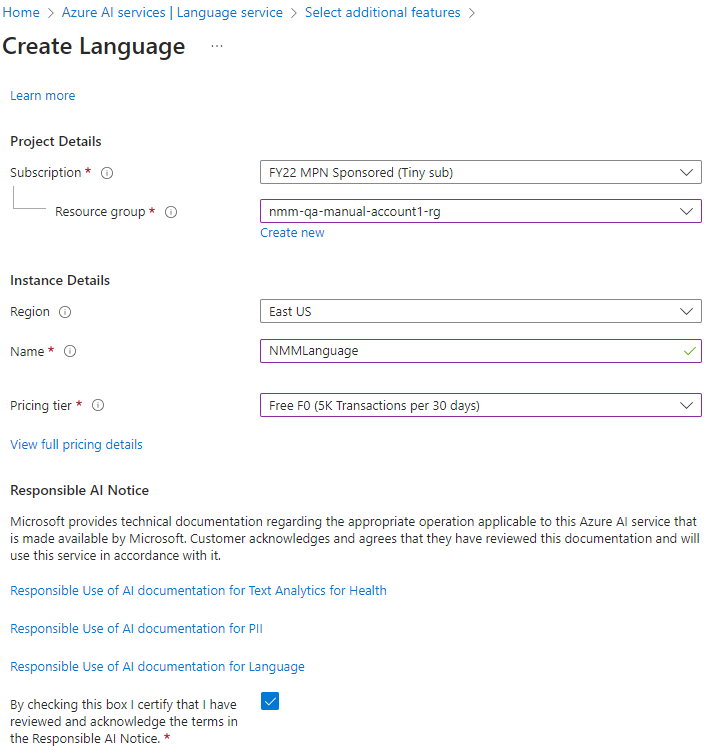The width and height of the screenshot is (712, 747).
Task: Click the Name field label
Action: tap(27, 352)
